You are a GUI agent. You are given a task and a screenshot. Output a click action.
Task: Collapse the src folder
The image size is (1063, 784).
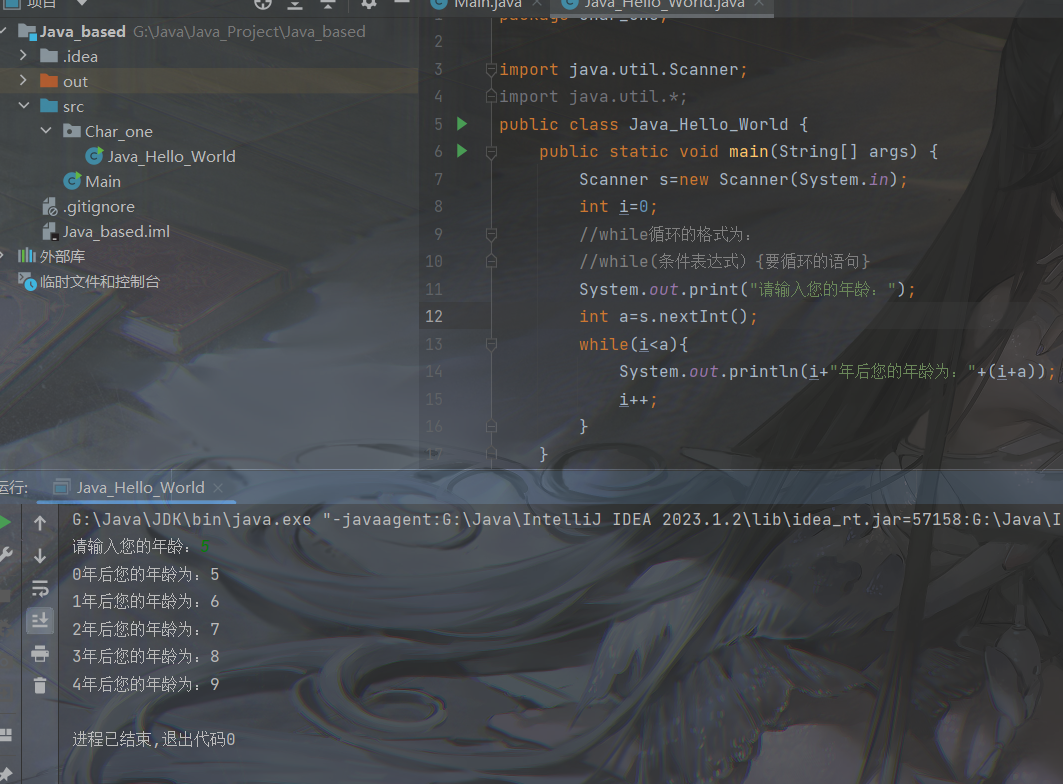point(24,106)
